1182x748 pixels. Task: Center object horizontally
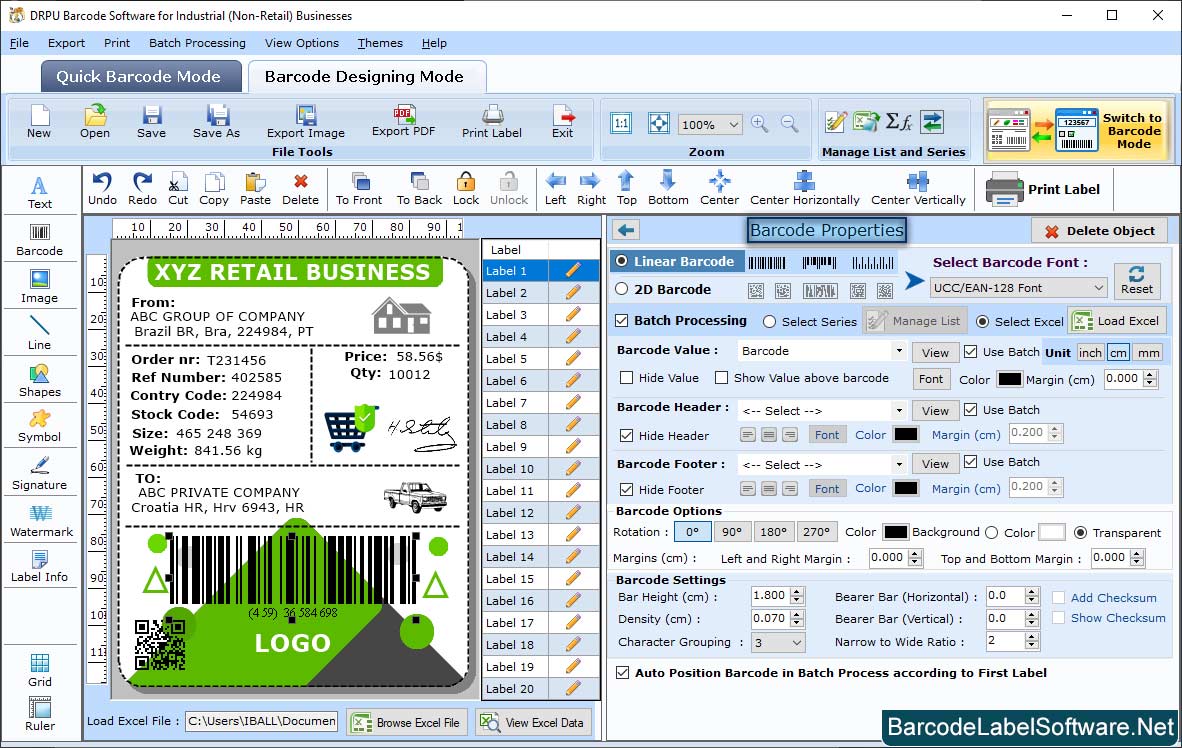(x=804, y=187)
